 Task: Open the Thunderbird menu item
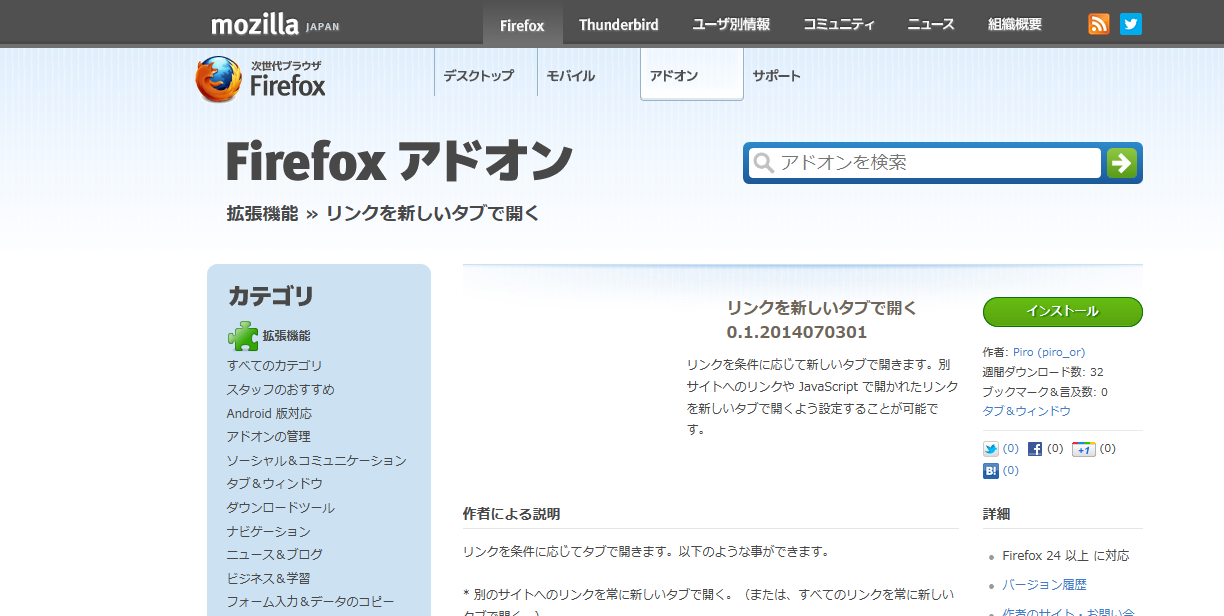click(x=618, y=25)
